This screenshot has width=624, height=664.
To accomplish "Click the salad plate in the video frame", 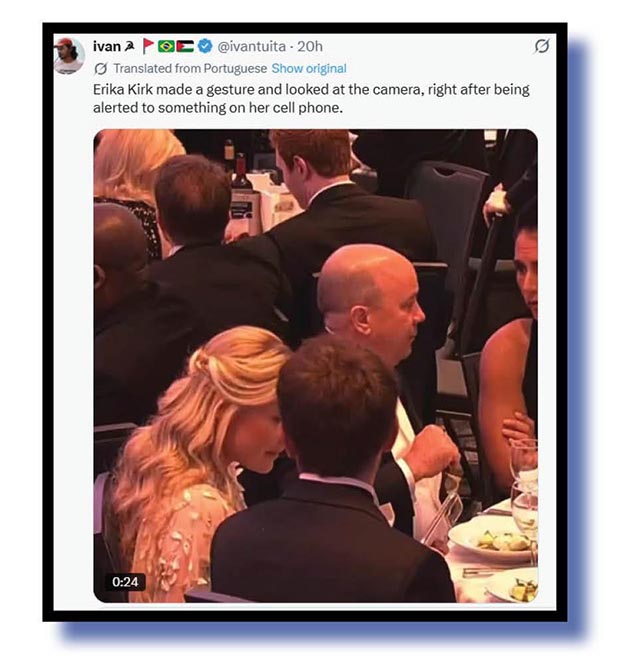I will (x=492, y=539).
